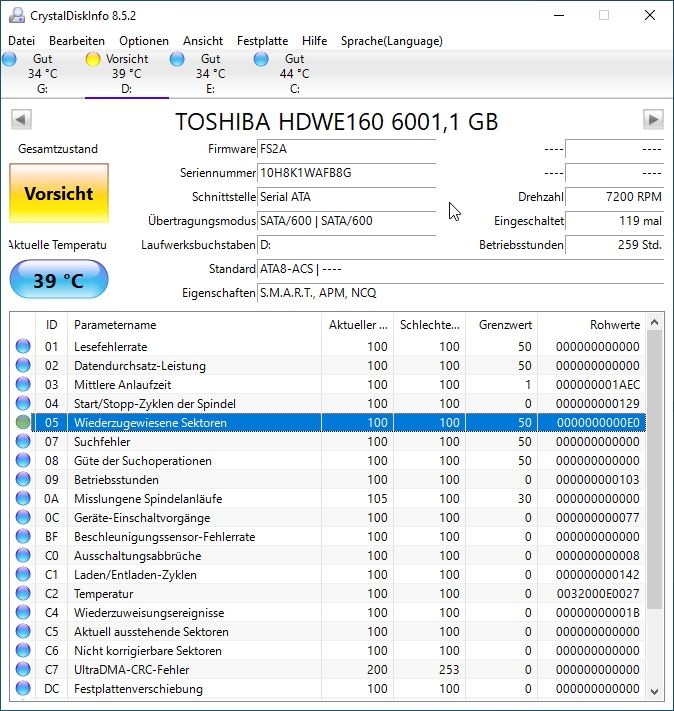
Task: Click the 39 °C temperature button
Action: click(59, 279)
